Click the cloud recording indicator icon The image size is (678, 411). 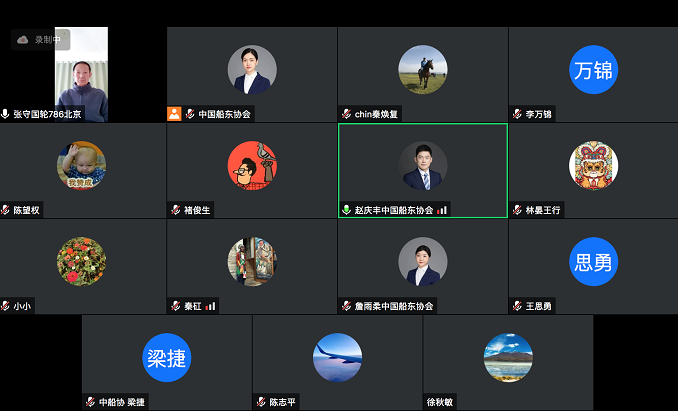tap(22, 40)
